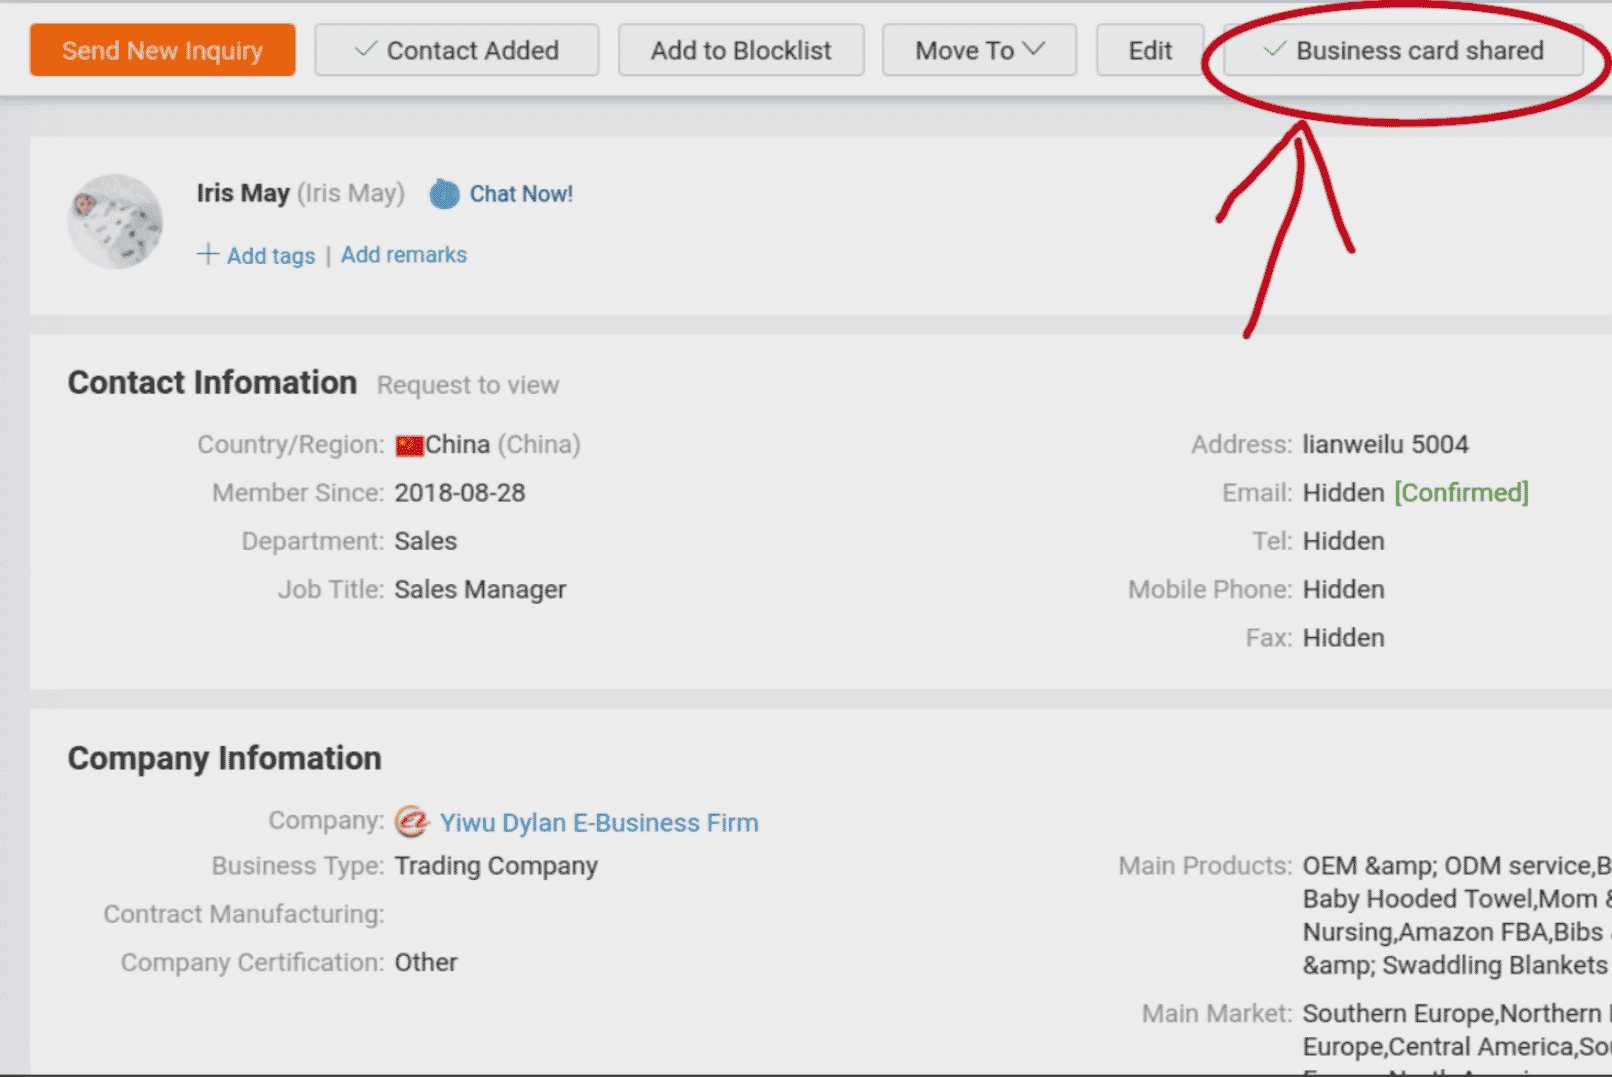Open Iris May's profile avatar

[x=115, y=222]
